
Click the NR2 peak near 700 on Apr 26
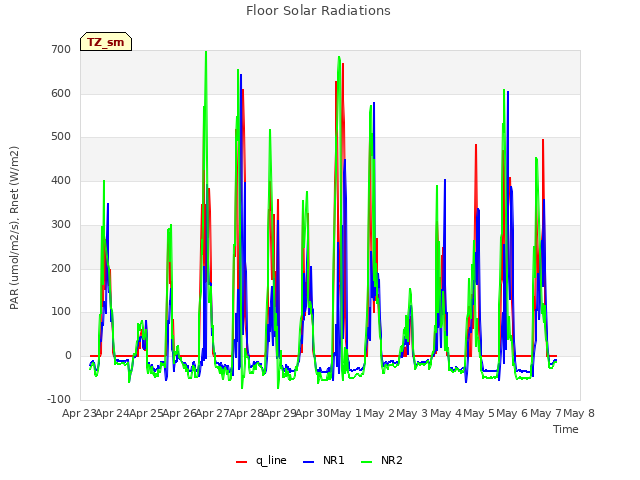point(206,52)
